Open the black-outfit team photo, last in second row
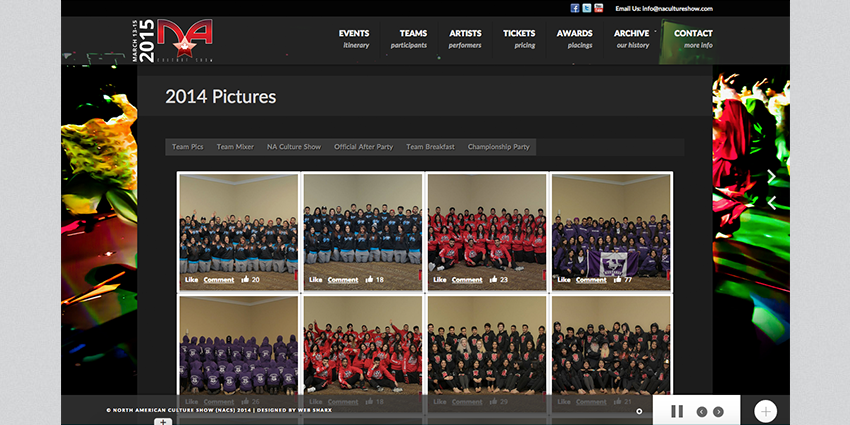Viewport: 850px width, 425px height. coord(611,347)
